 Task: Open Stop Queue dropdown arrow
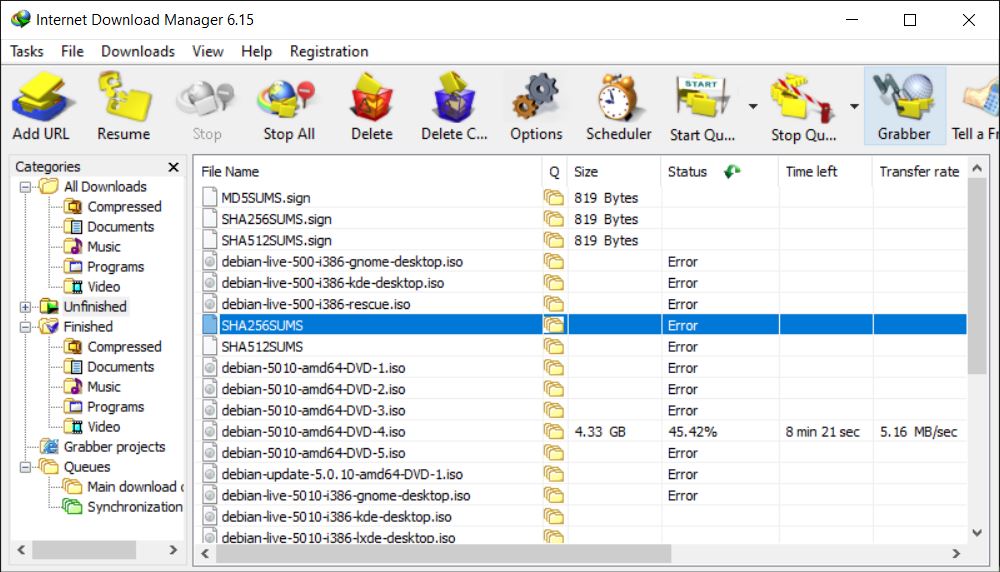854,106
